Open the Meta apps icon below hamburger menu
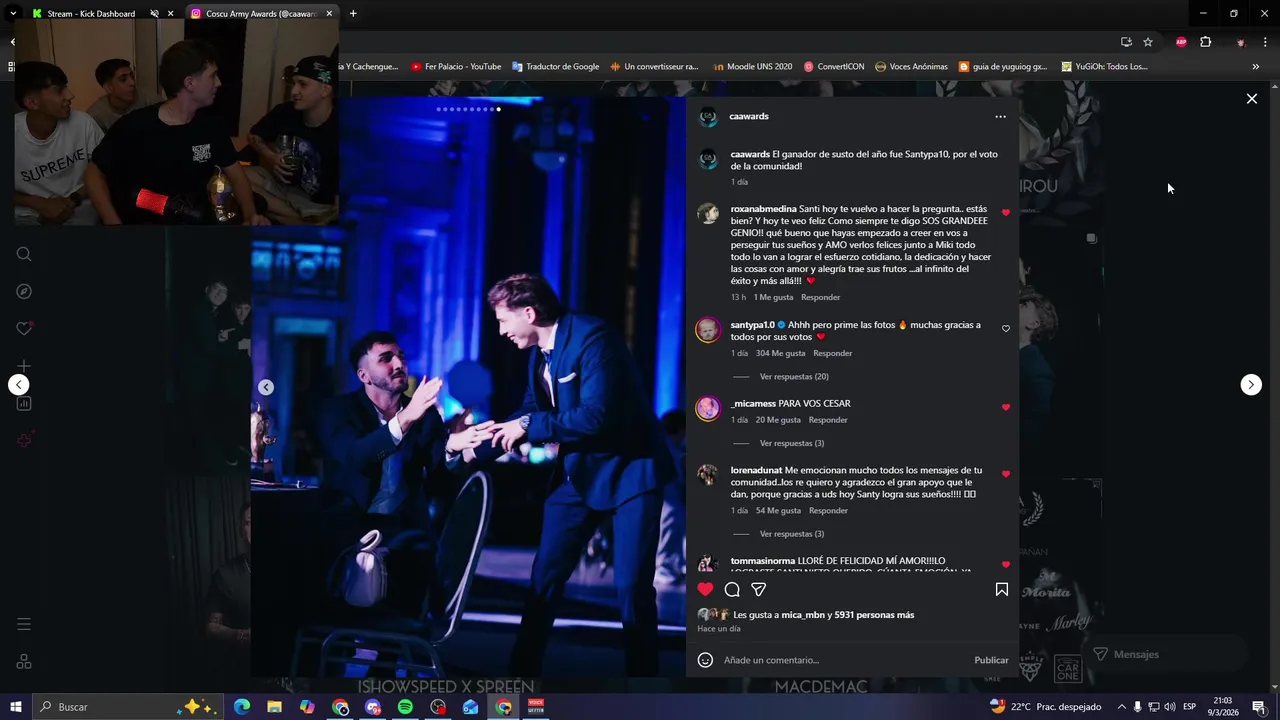 tap(24, 661)
